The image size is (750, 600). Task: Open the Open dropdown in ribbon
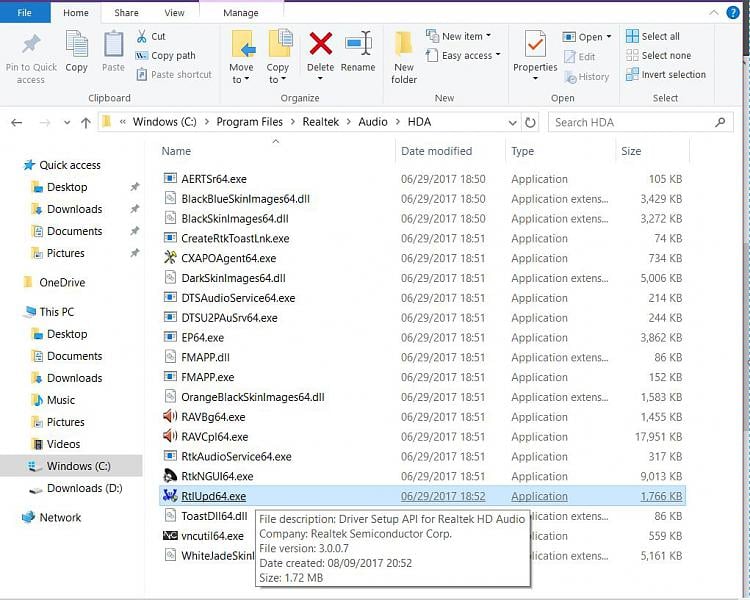587,37
